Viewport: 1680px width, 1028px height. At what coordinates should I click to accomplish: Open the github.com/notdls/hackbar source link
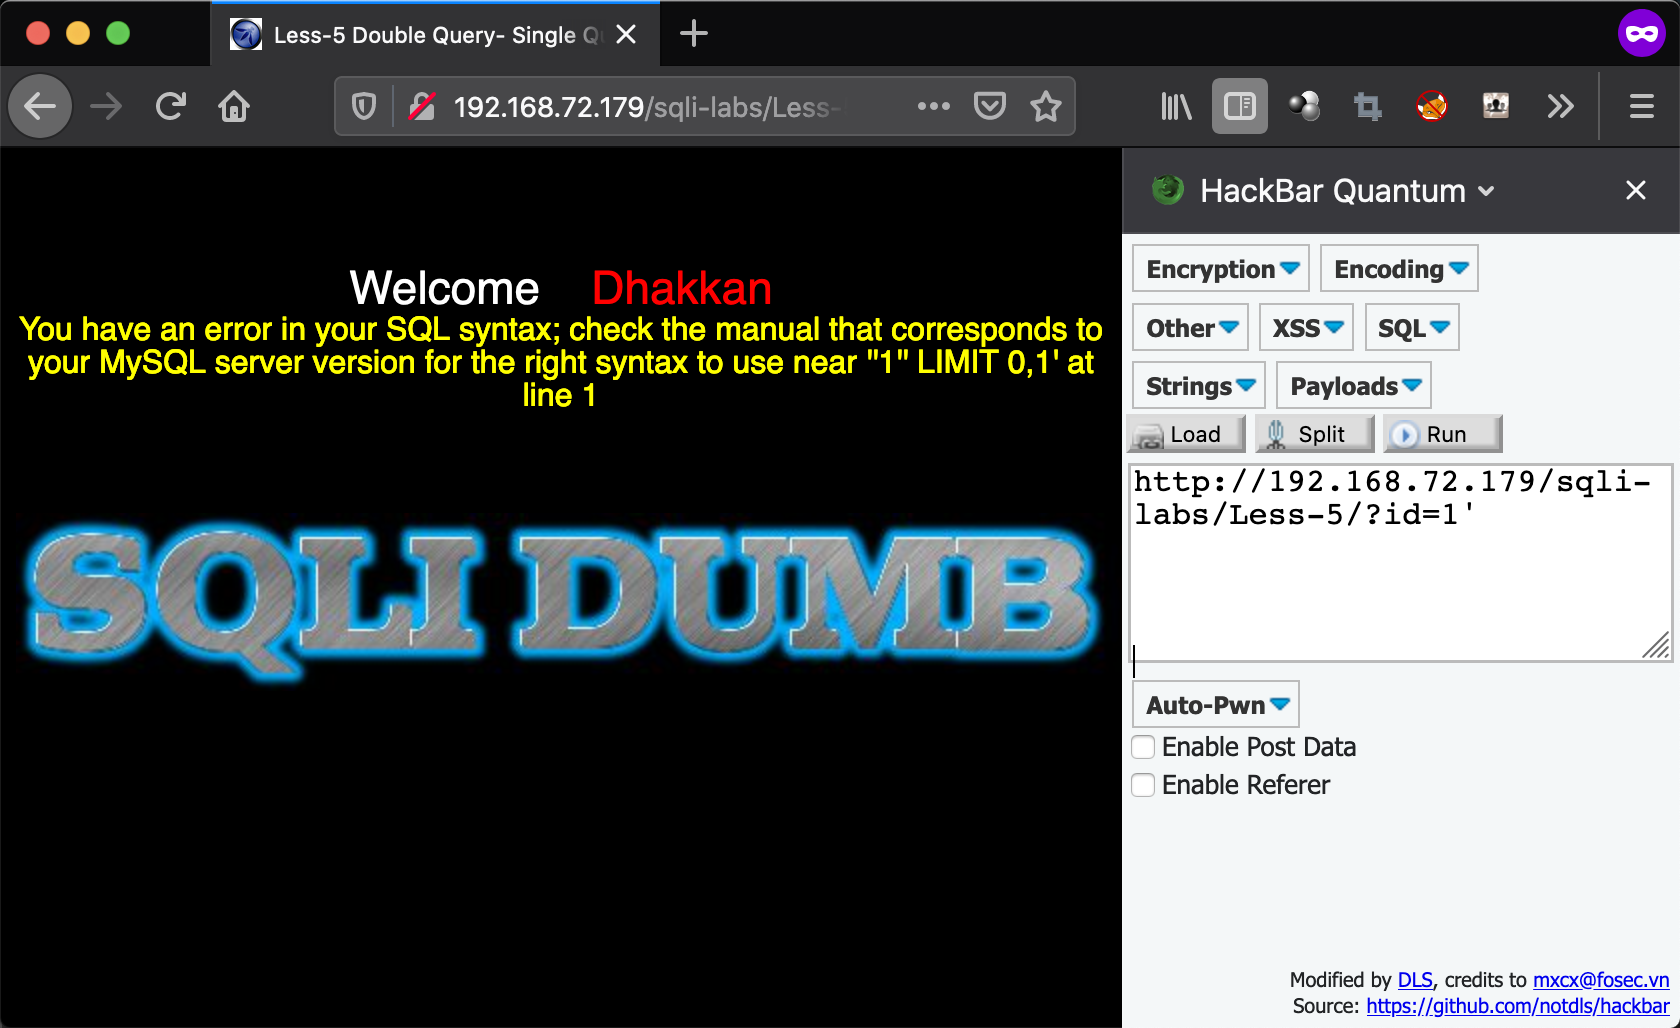1517,1006
